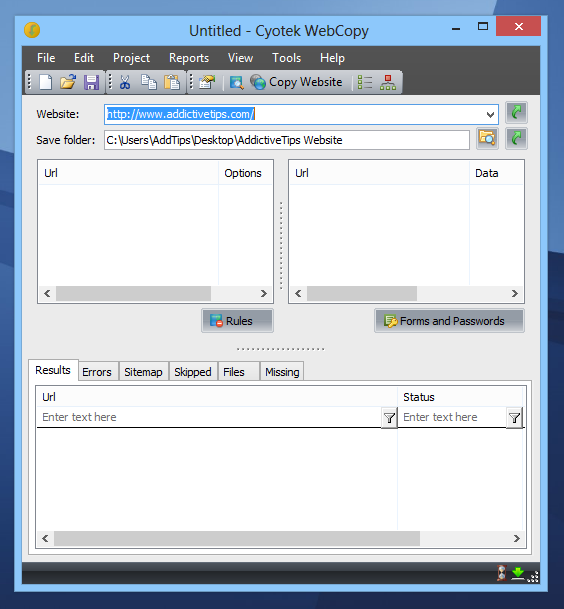This screenshot has width=564, height=609.
Task: Click the Url column header in Results
Action: click(x=217, y=397)
